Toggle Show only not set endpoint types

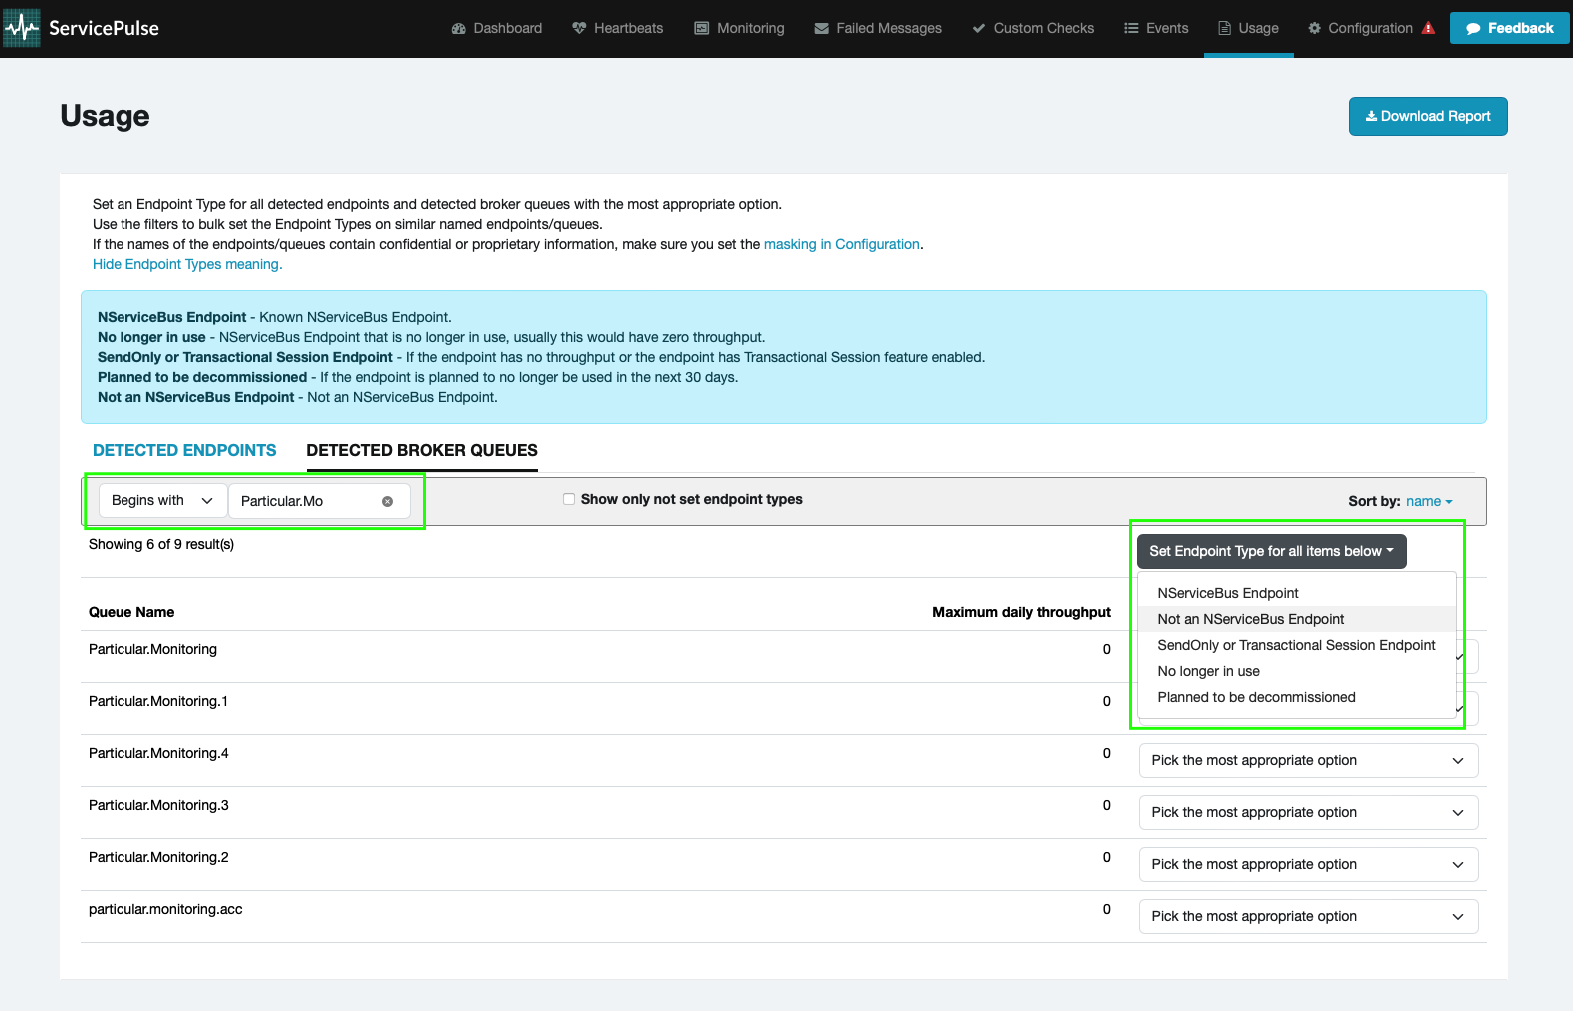(569, 499)
